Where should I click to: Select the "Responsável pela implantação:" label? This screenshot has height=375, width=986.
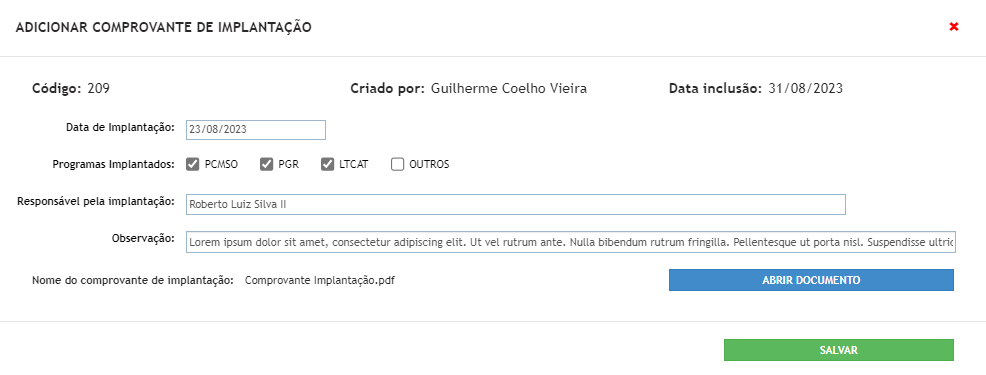point(96,201)
